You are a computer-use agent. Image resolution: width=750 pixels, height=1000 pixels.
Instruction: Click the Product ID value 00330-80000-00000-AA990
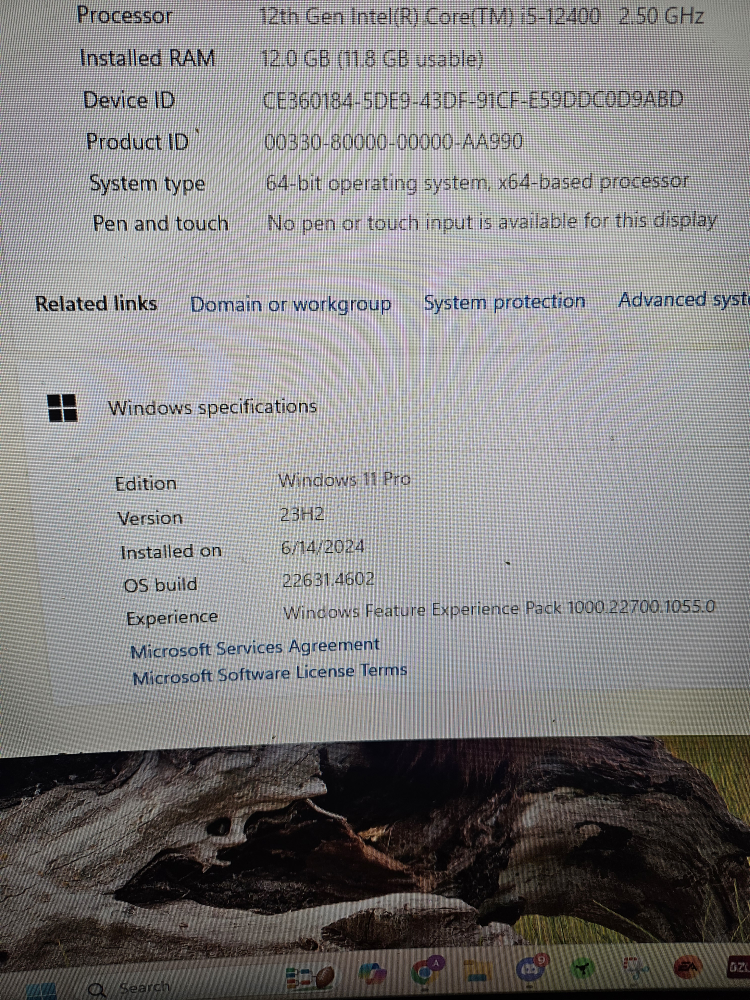393,142
